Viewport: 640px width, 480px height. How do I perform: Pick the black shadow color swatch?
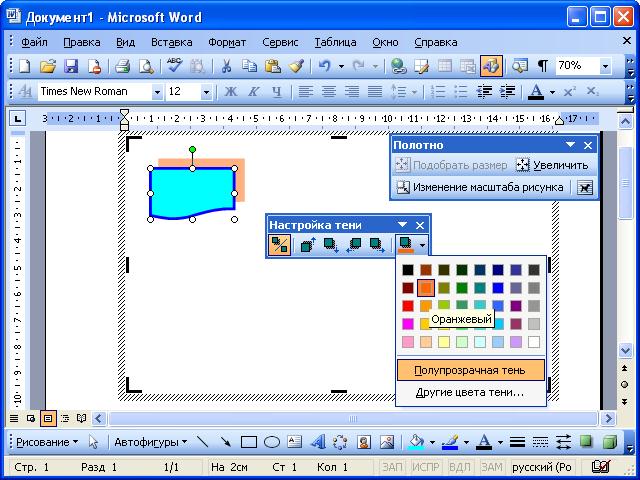pyautogui.click(x=407, y=270)
